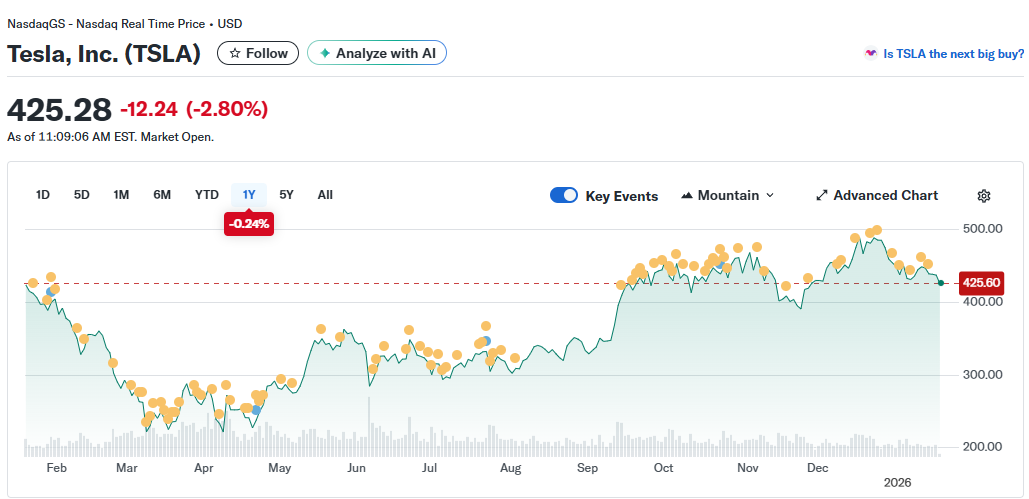Switch chart to 1M range
The width and height of the screenshot is (1029, 499).
121,195
